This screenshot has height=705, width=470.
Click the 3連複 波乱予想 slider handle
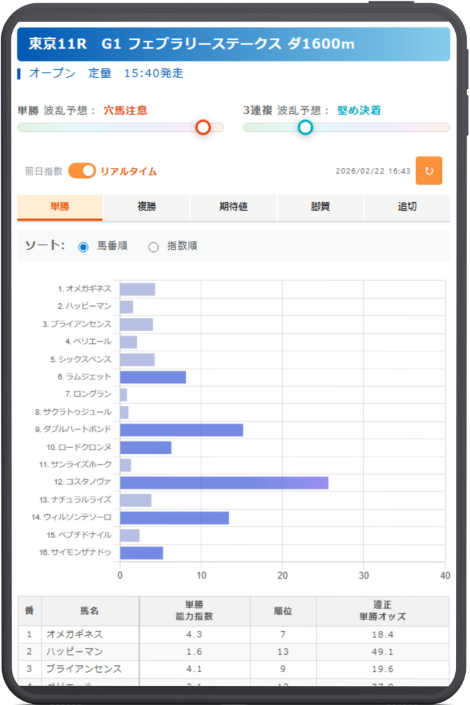[x=305, y=127]
